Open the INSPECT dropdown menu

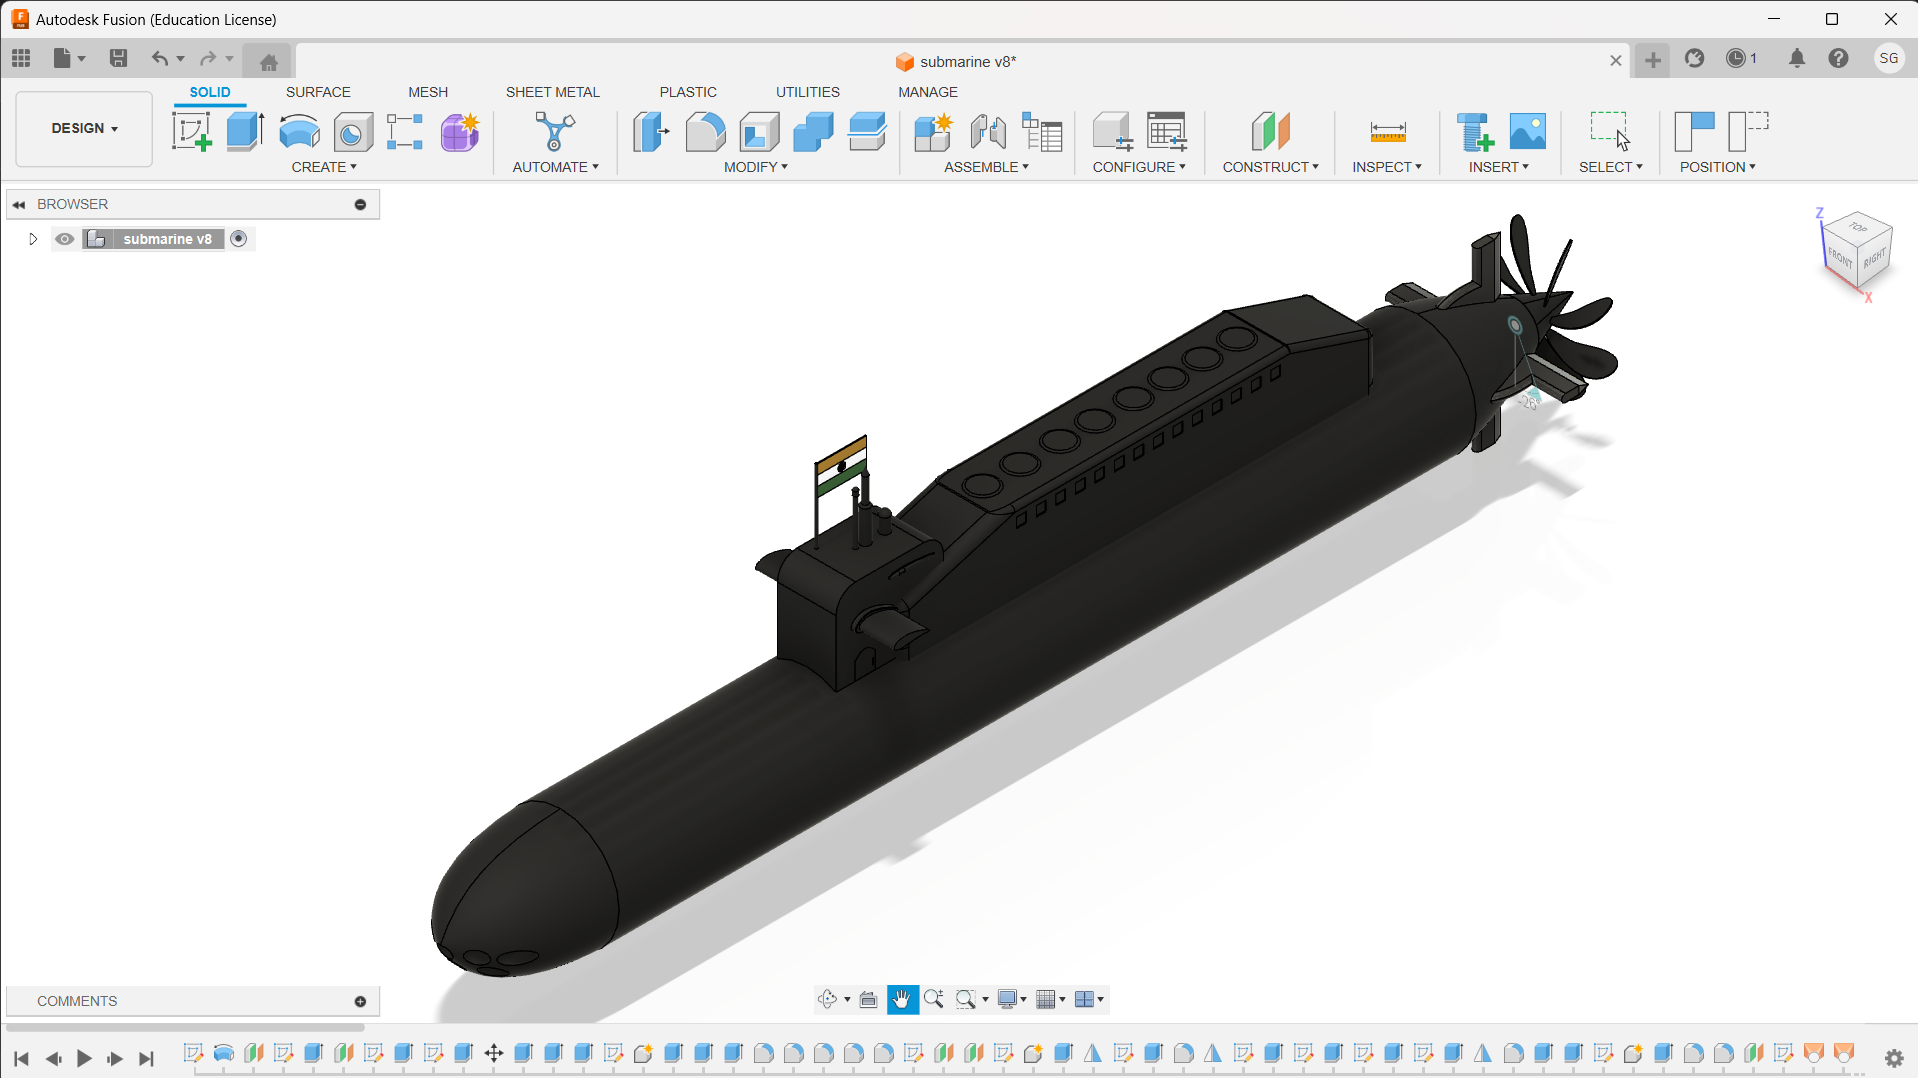1387,167
